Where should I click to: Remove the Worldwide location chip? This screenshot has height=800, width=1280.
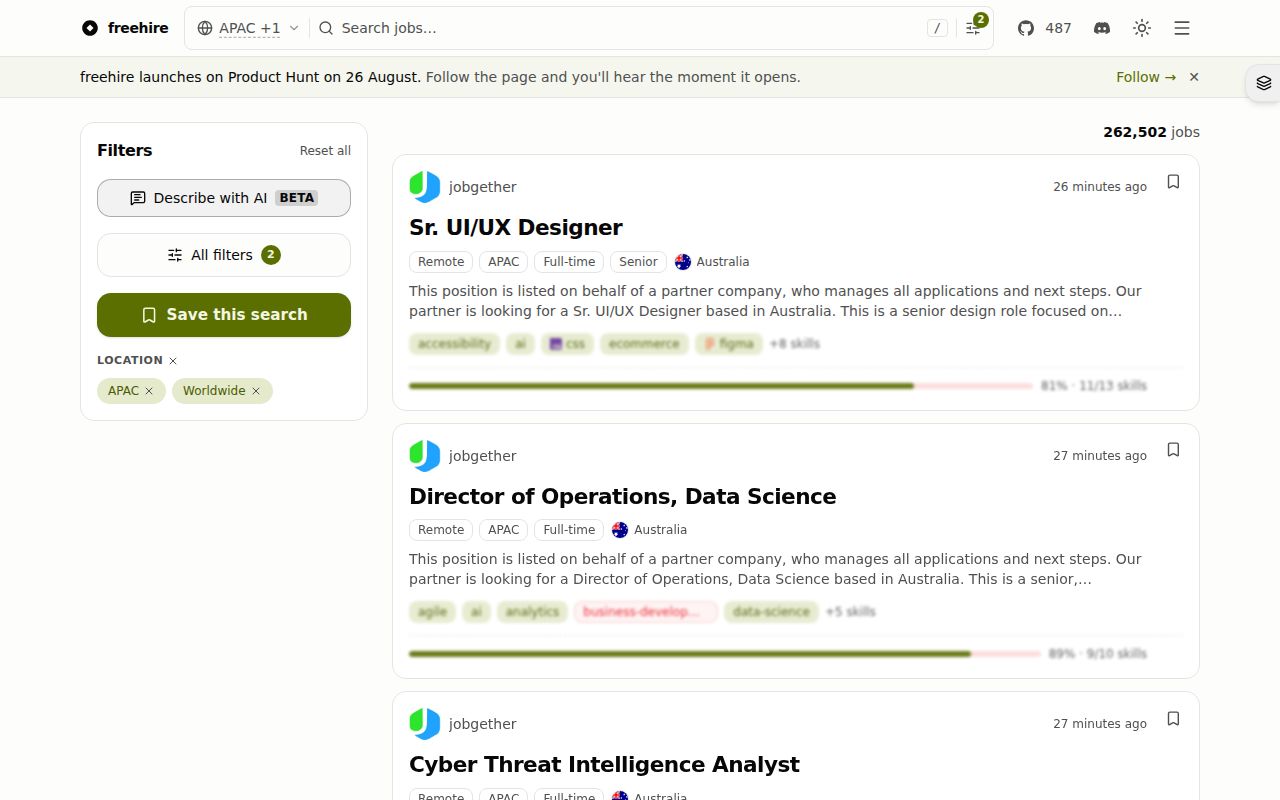(255, 391)
